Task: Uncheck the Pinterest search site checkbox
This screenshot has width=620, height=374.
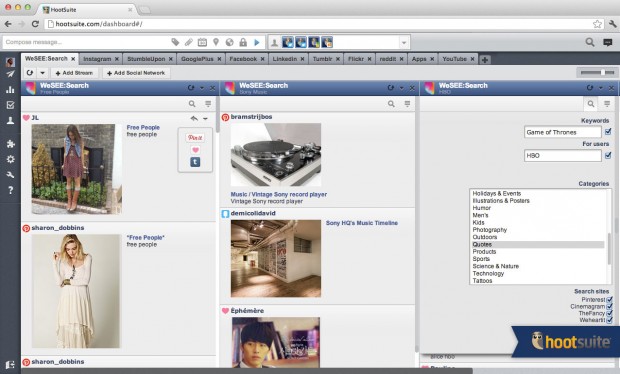Action: (x=609, y=300)
